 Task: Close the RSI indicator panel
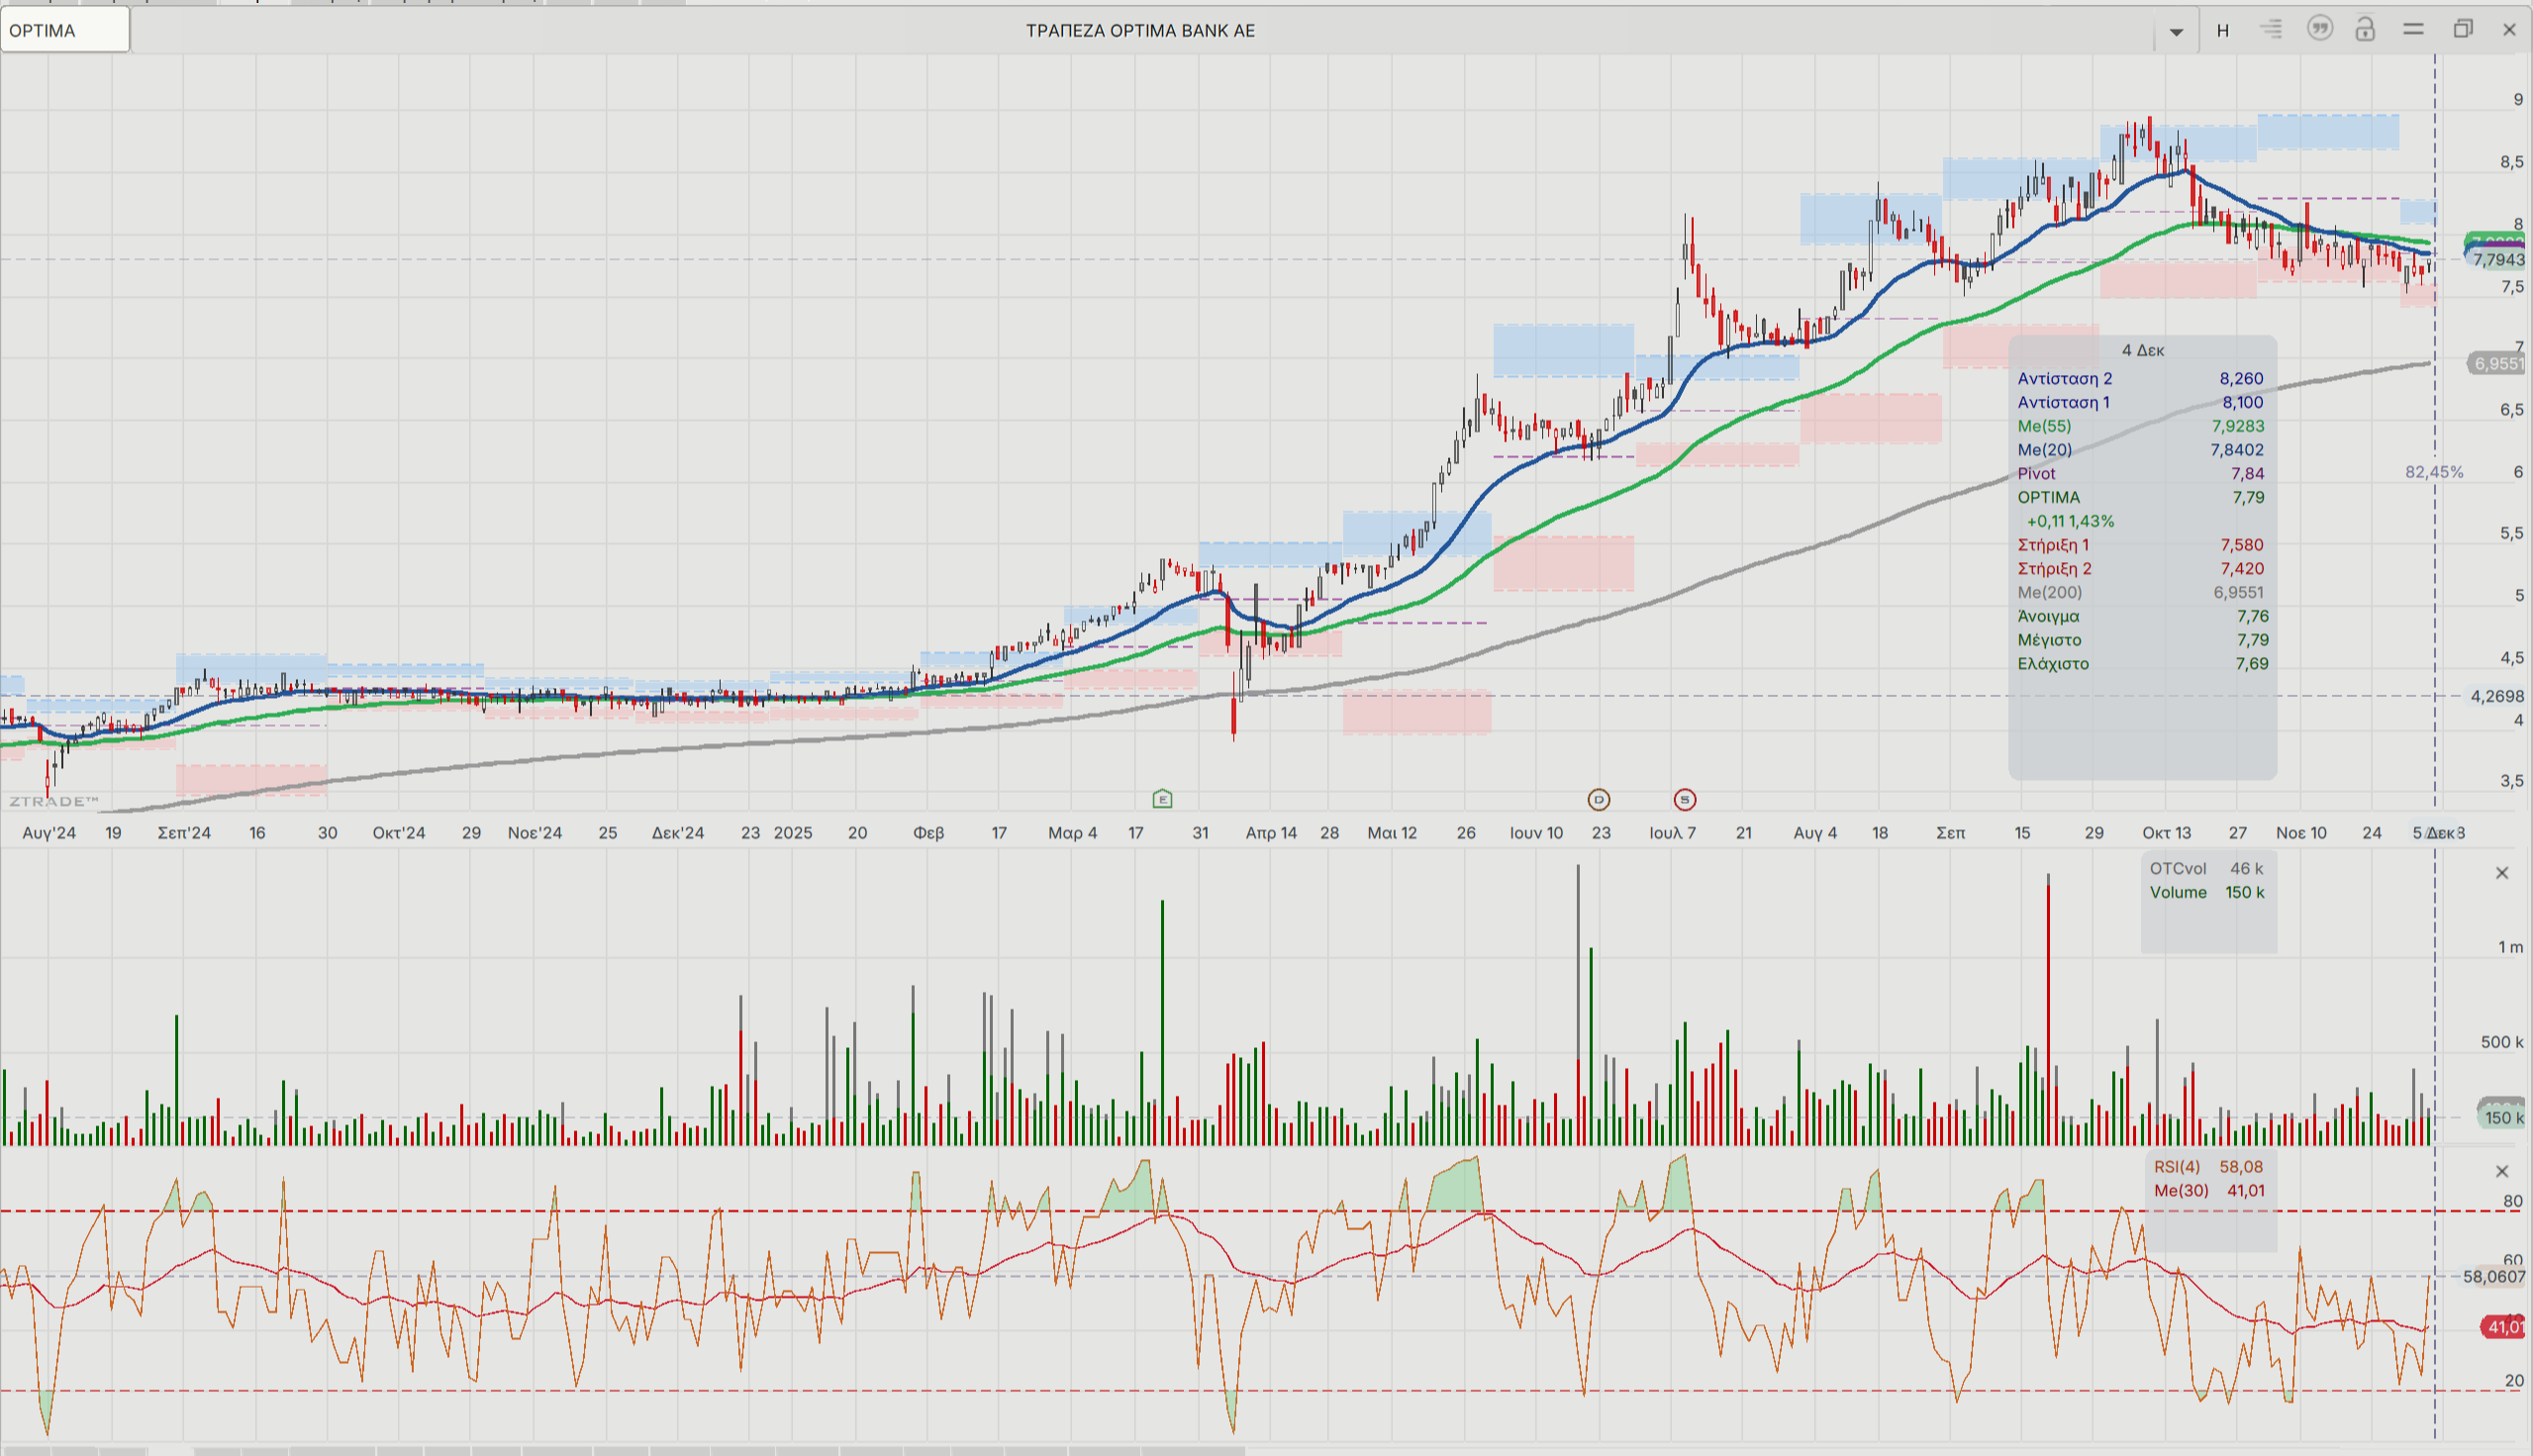point(2502,1171)
